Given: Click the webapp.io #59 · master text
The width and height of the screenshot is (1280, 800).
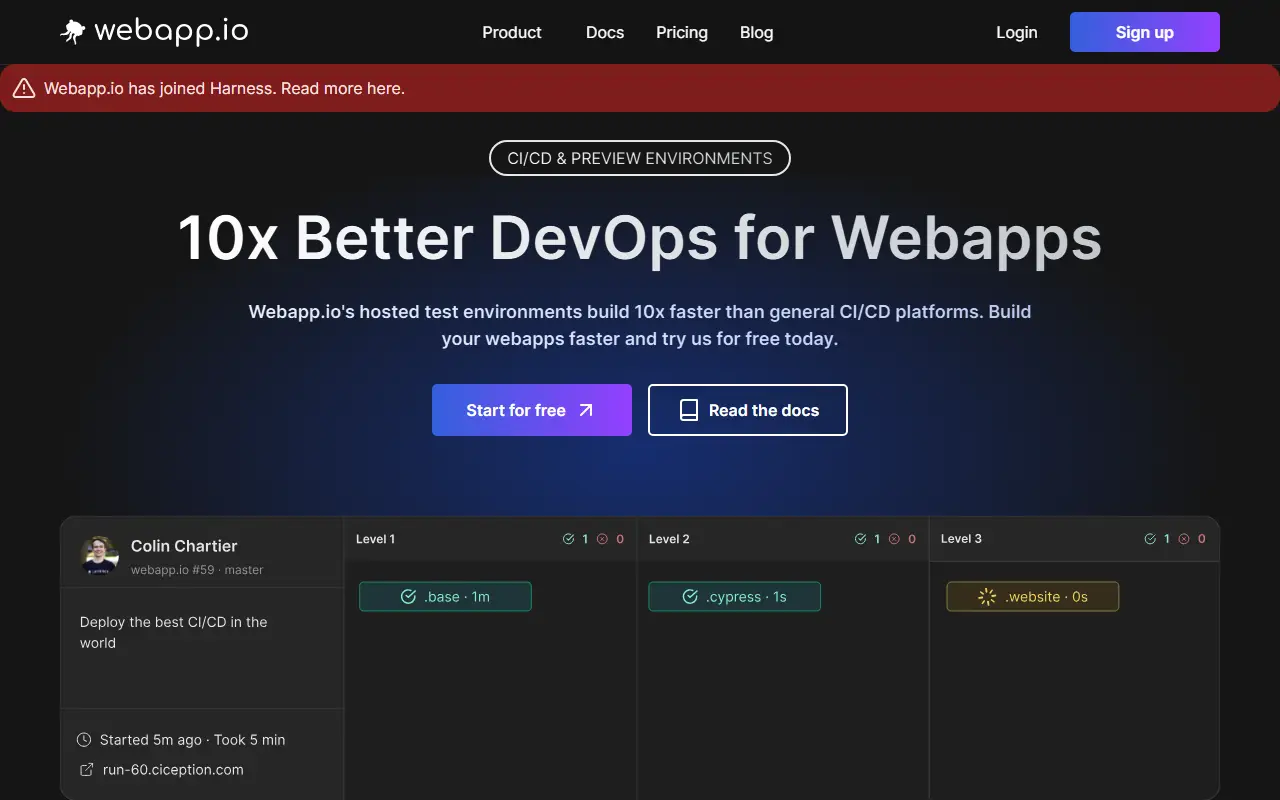Looking at the screenshot, I should coord(197,570).
